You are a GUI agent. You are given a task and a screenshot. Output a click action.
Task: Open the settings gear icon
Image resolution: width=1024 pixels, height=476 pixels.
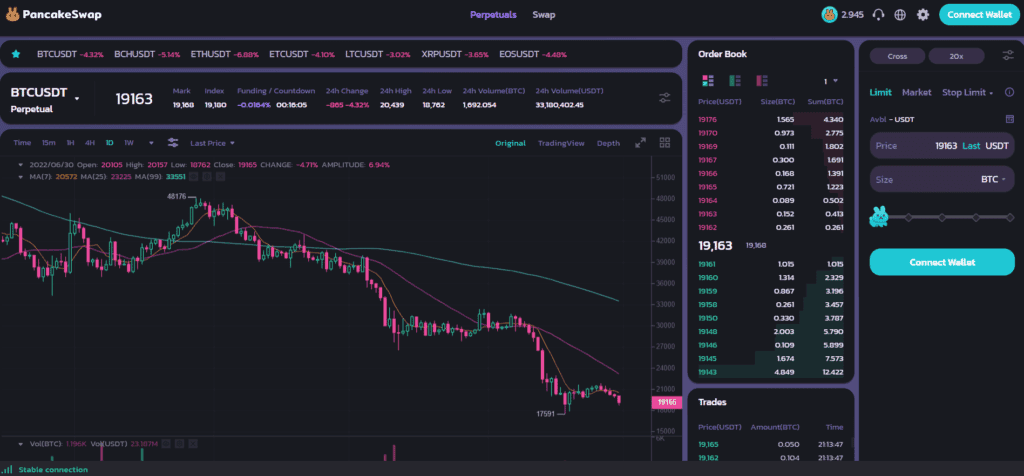click(923, 14)
